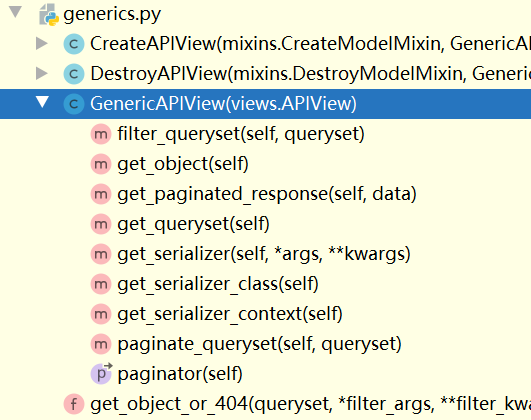Go to paginate_queryset(self, queryset)
Image resolution: width=531 pixels, height=420 pixels.
coord(259,344)
